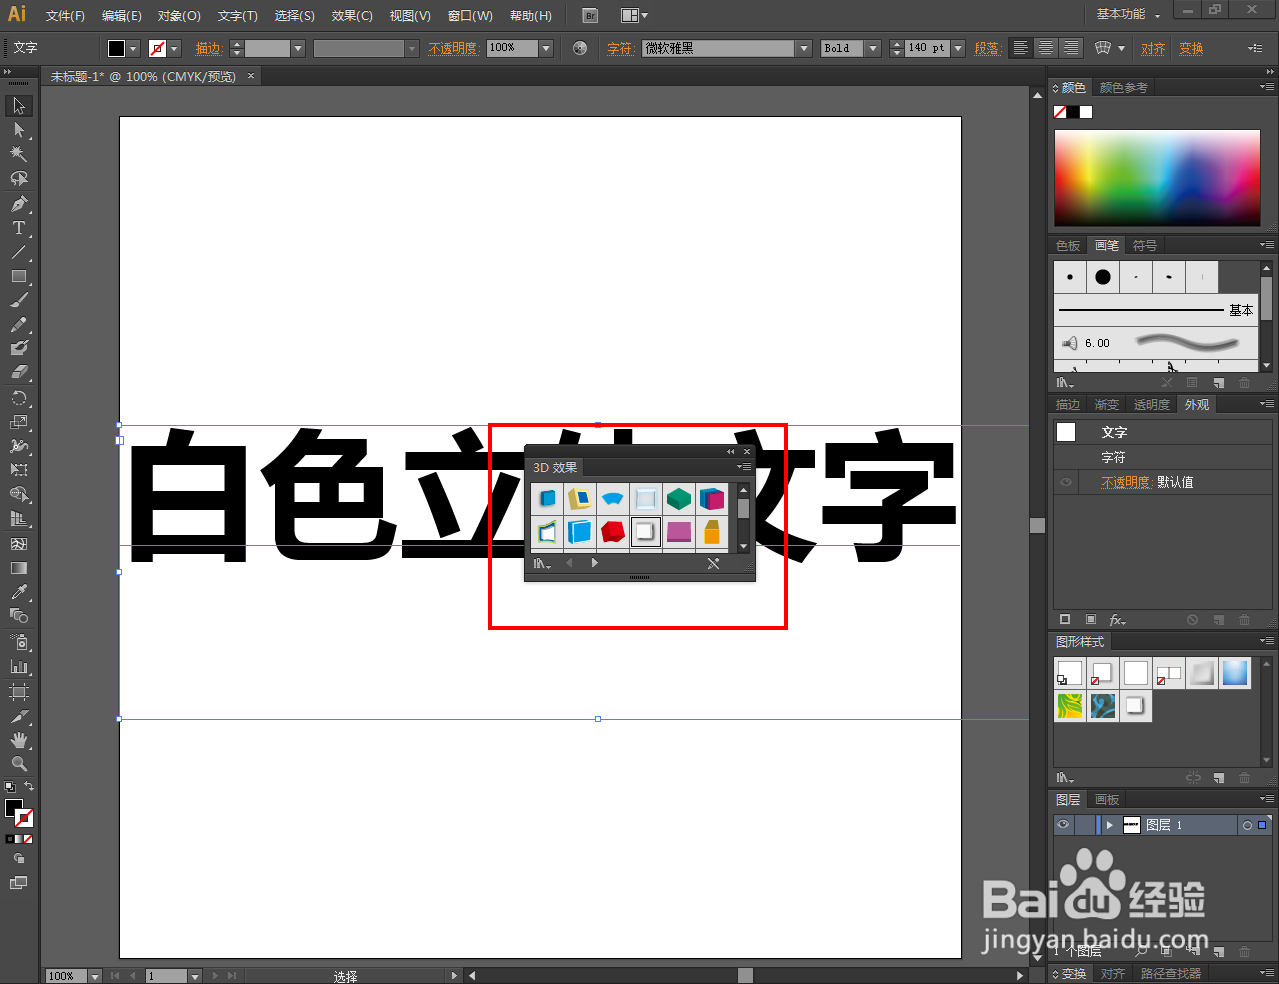Click 不透明度 link in appearance panel
This screenshot has width=1279, height=984.
tap(1127, 482)
